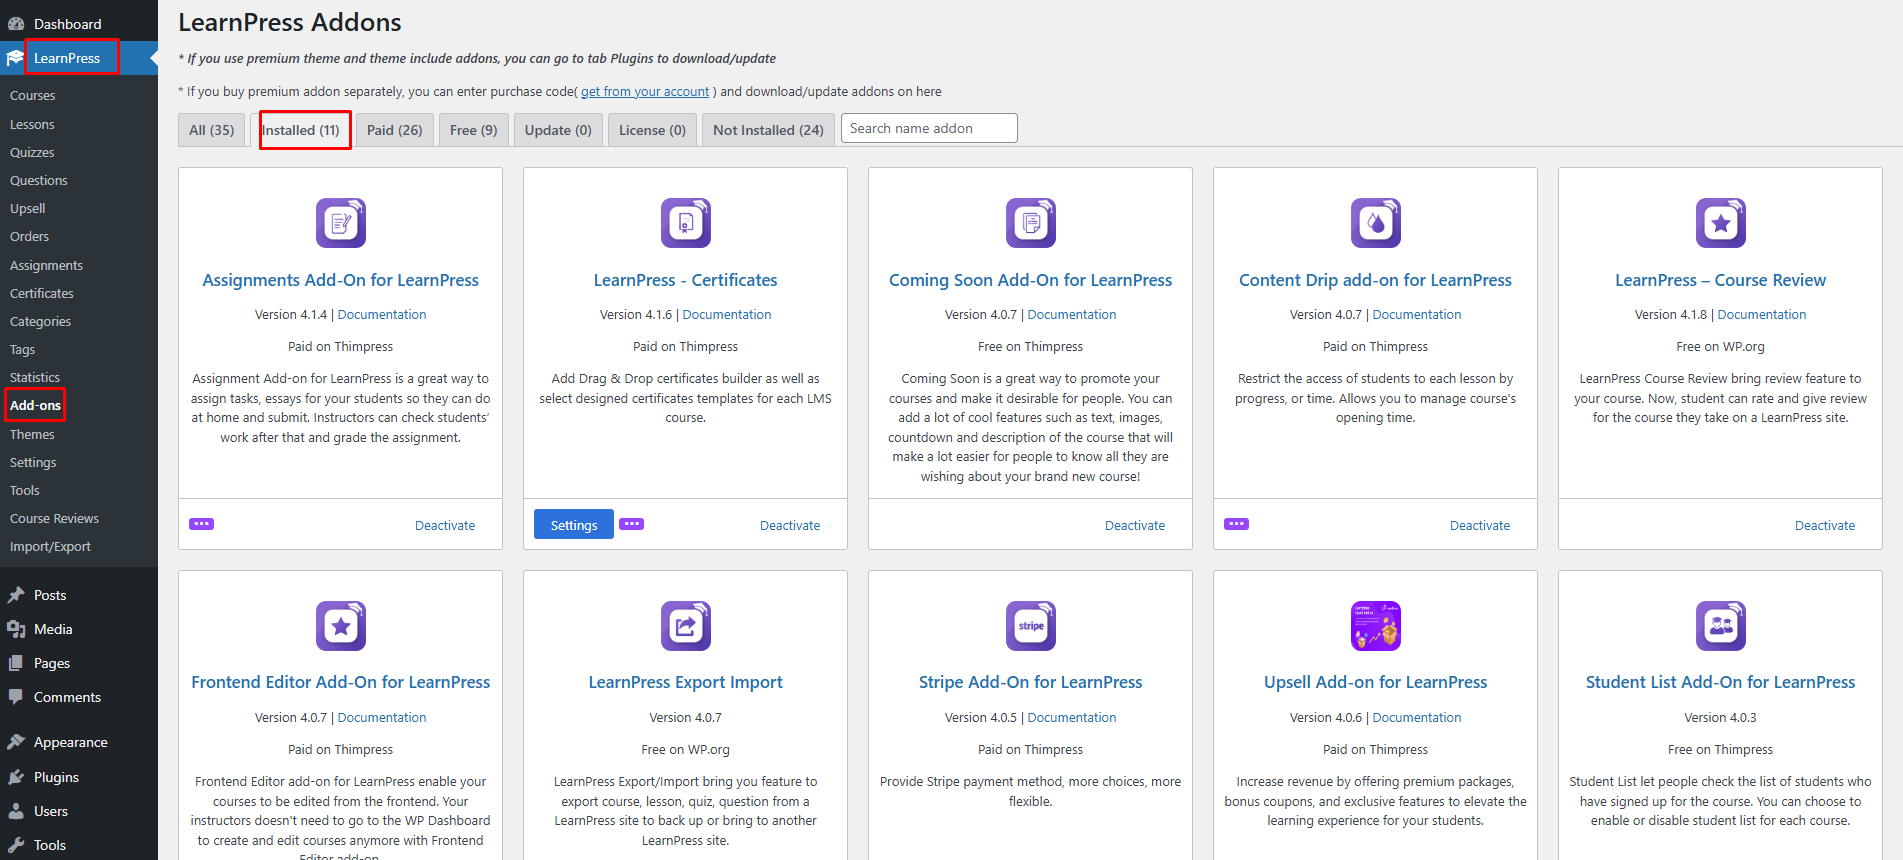Screen dimensions: 1903x860
Task: Open the LearnPress Export Import title link
Action: tap(686, 682)
